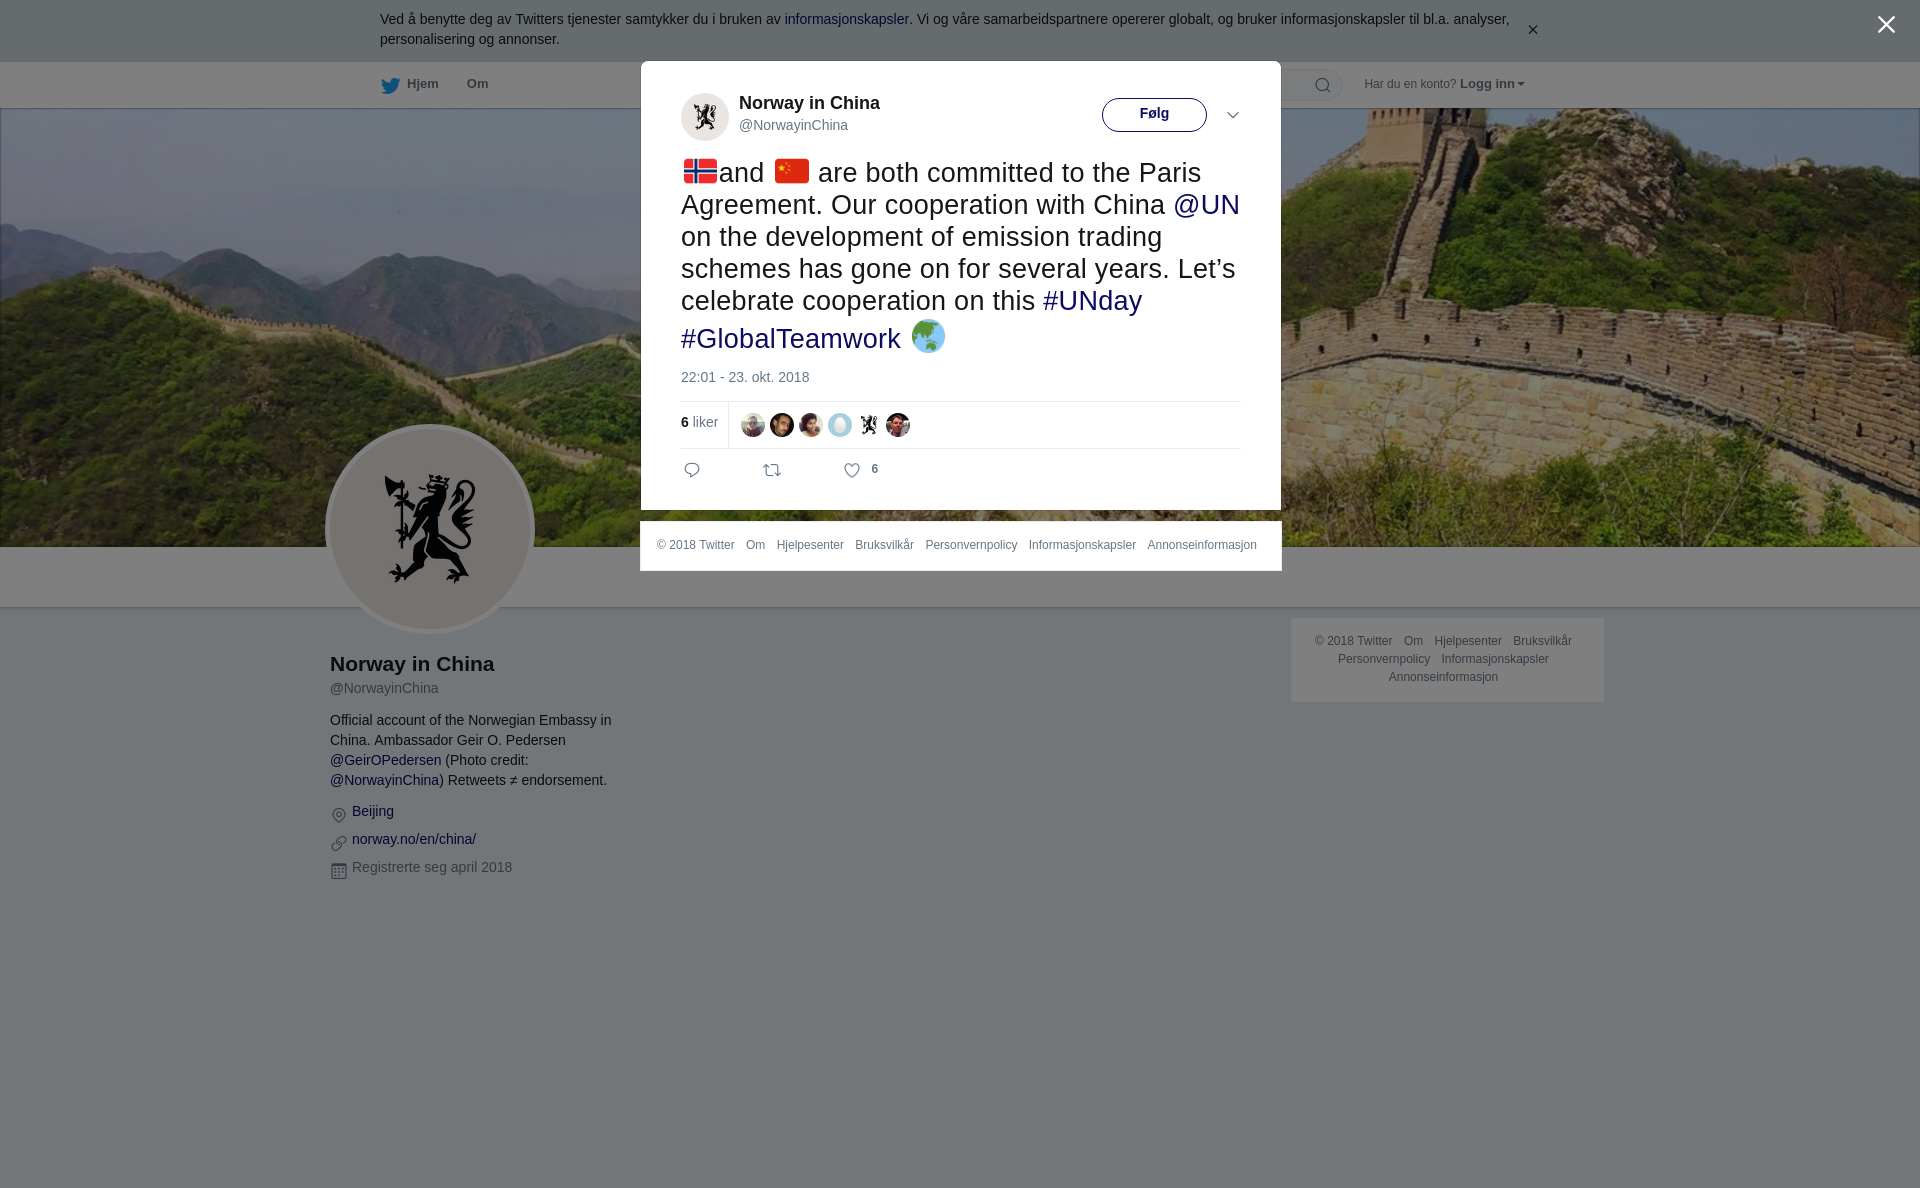1920x1188 pixels.
Task: Open the #GlobalTeamwork hashtag
Action: point(791,339)
